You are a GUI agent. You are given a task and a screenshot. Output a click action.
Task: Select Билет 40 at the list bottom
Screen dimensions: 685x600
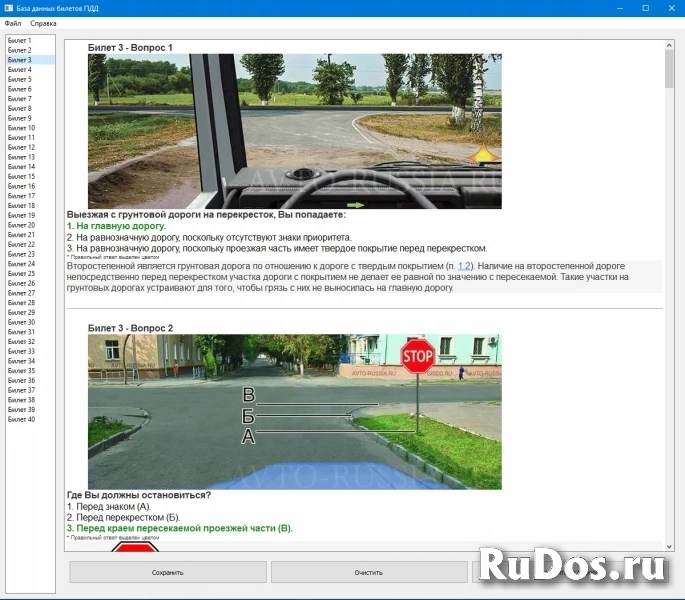tap(21, 419)
